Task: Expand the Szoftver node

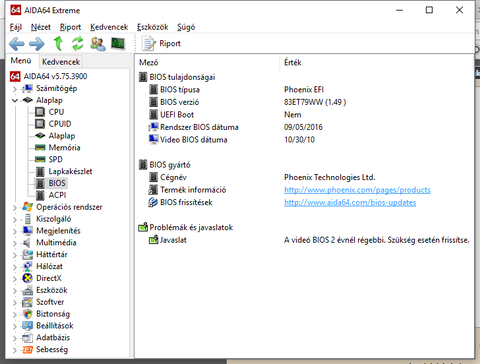Action: [x=15, y=302]
